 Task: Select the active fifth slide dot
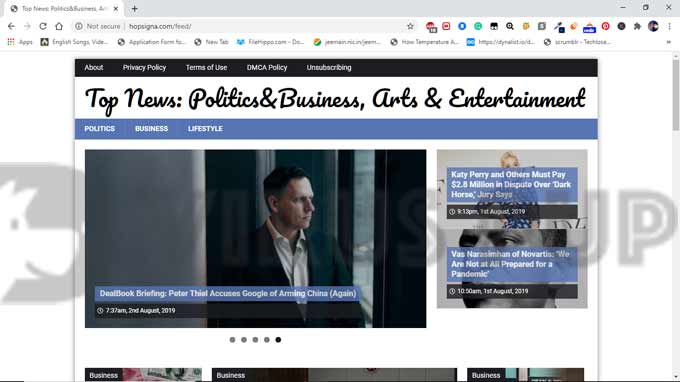(x=278, y=340)
